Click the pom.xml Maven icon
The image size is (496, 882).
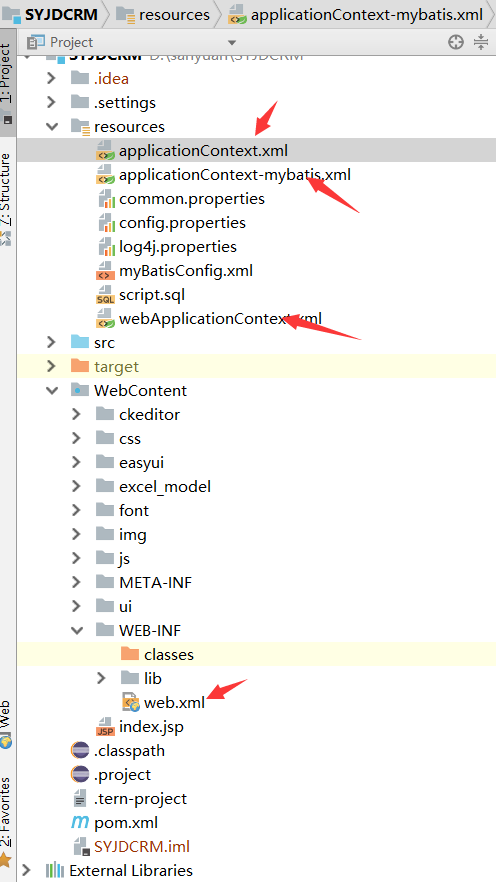pos(80,823)
